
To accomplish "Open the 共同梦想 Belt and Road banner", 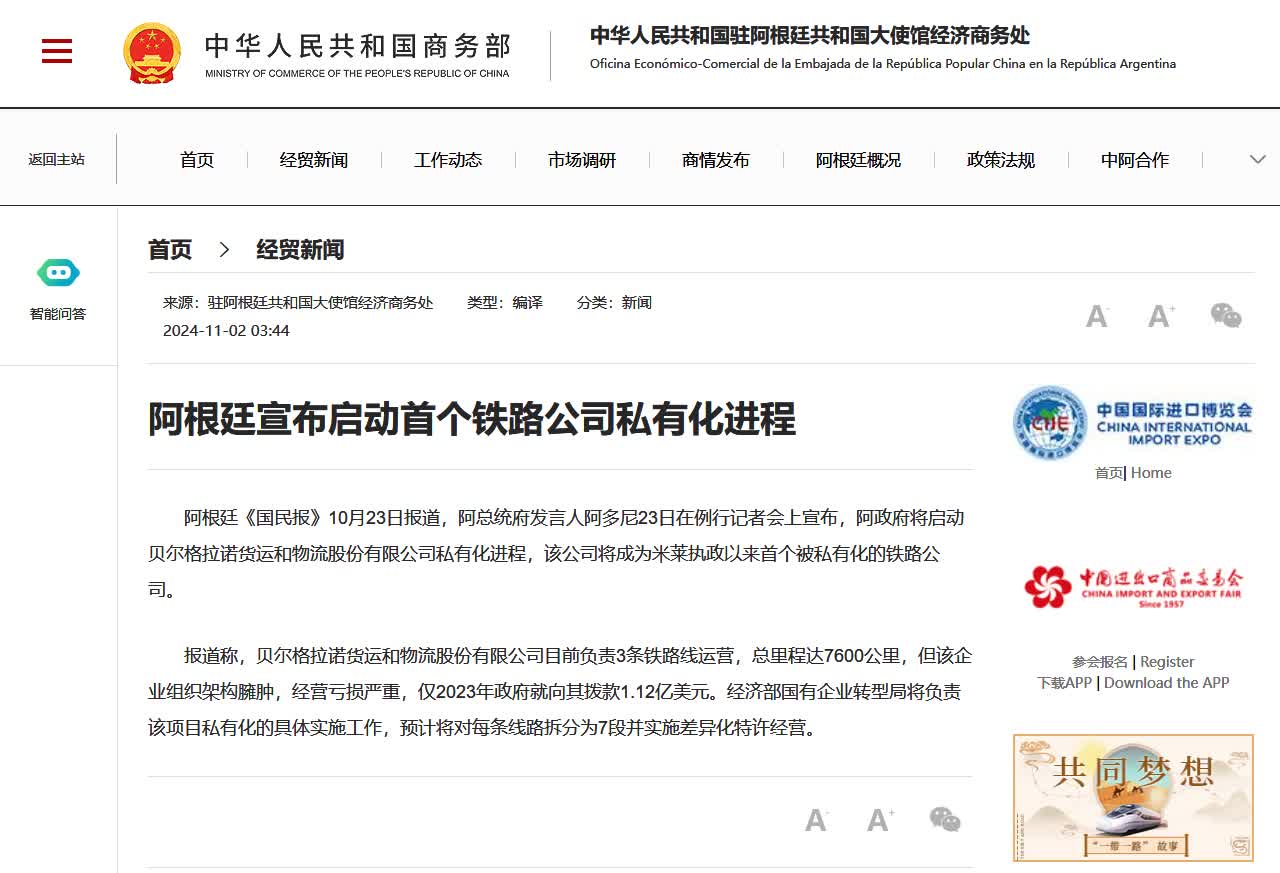I will tap(1133, 797).
